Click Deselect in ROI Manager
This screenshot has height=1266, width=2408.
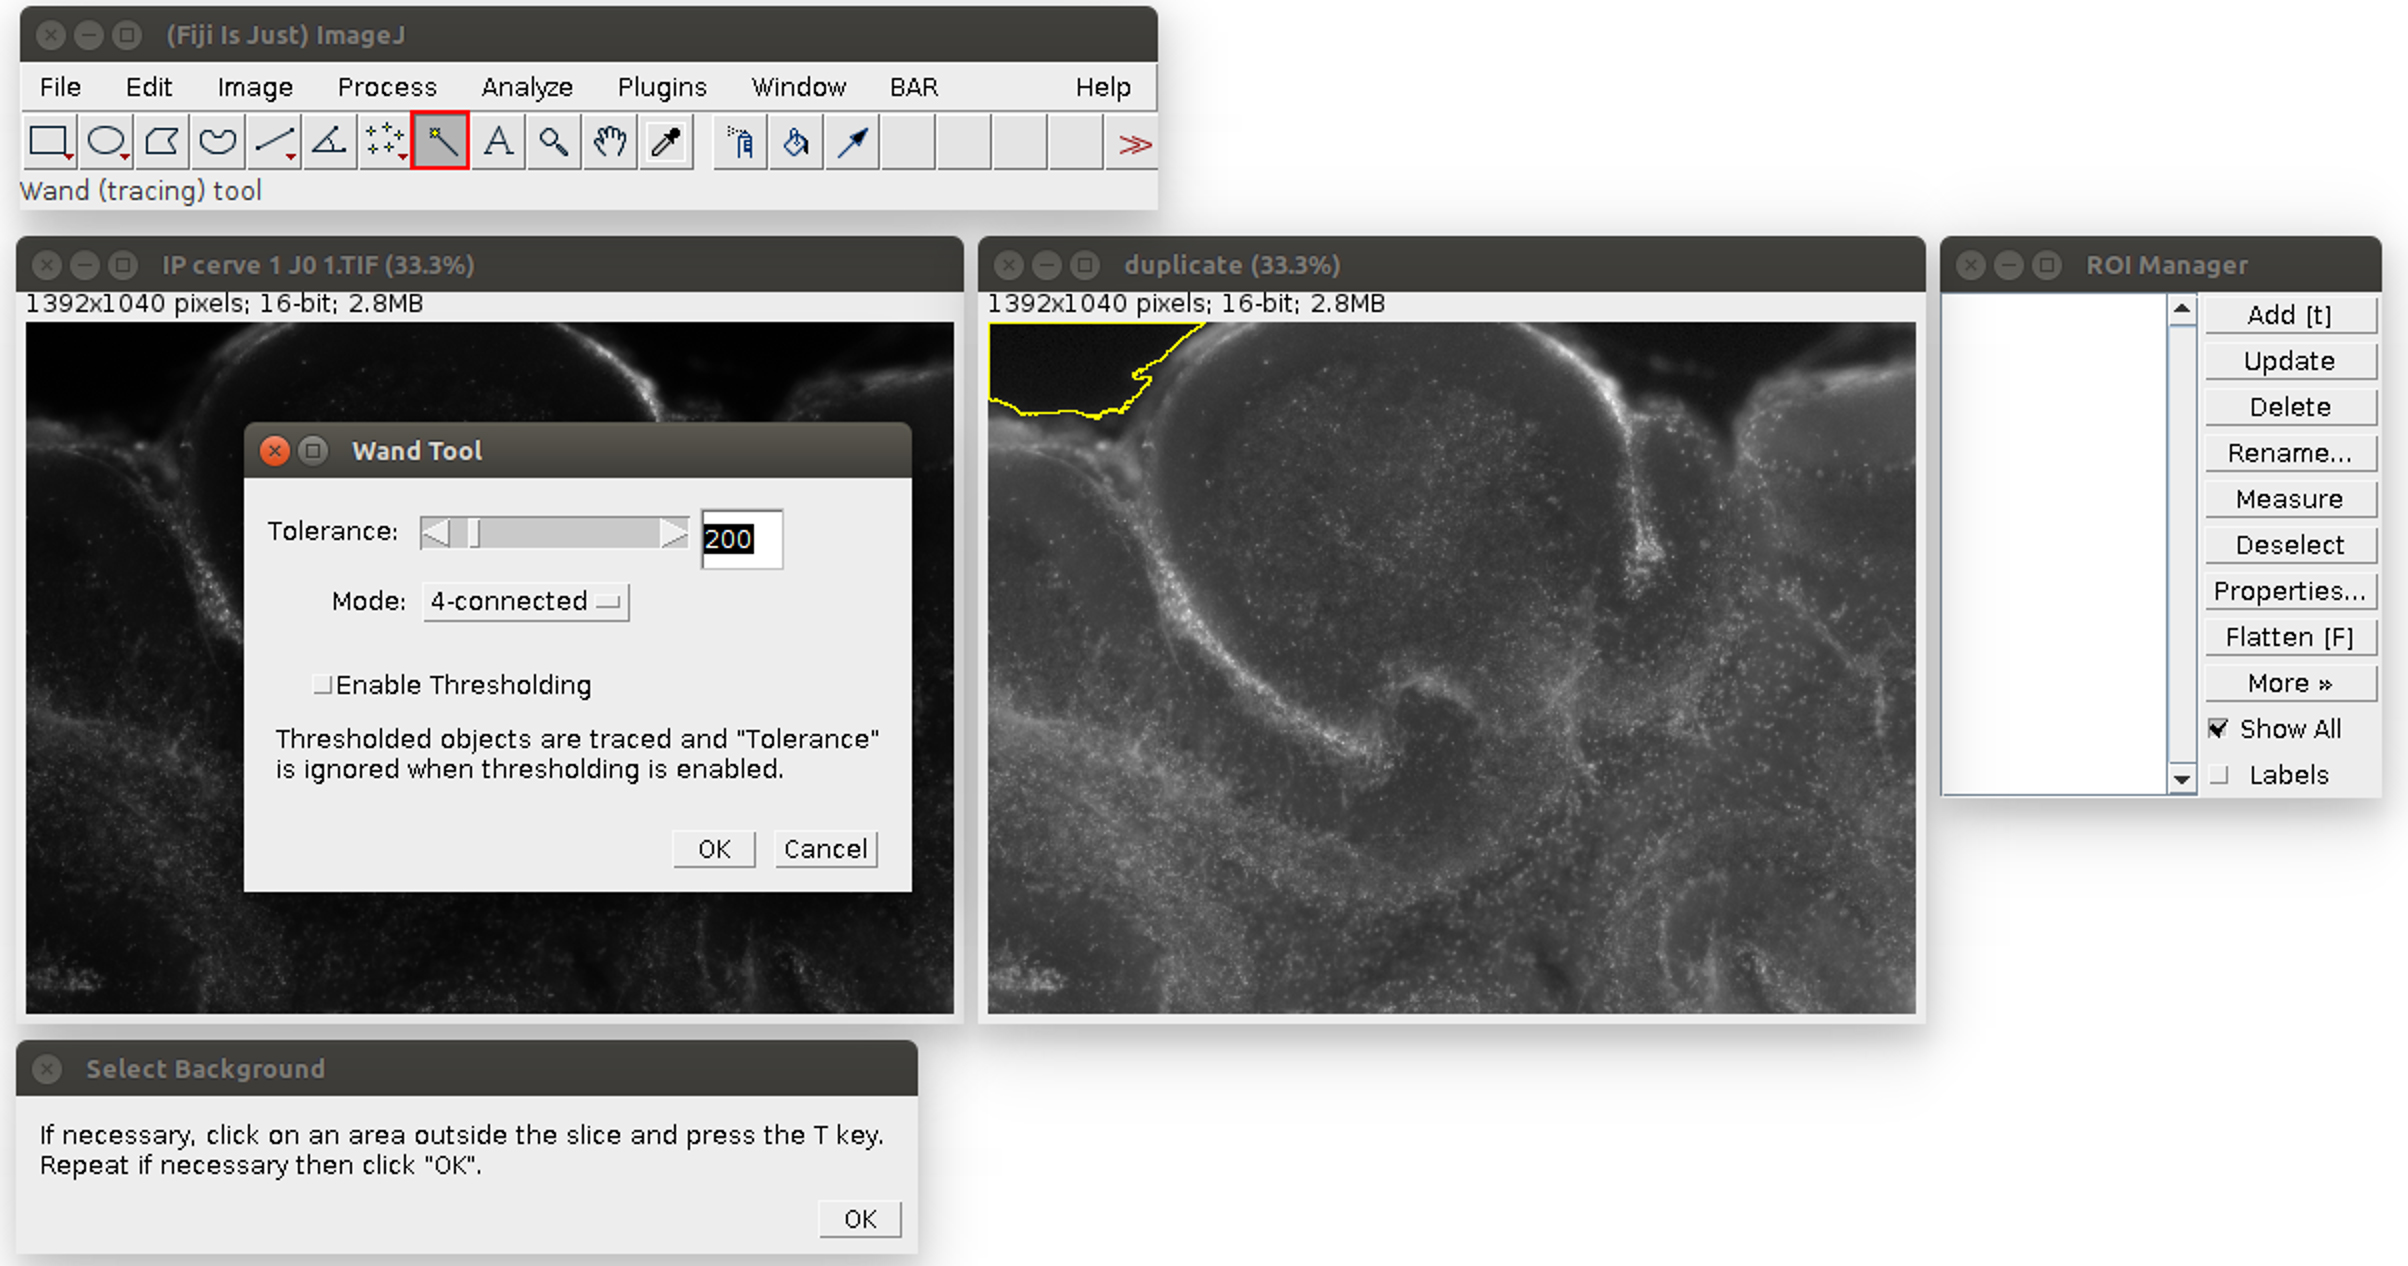[x=2290, y=545]
